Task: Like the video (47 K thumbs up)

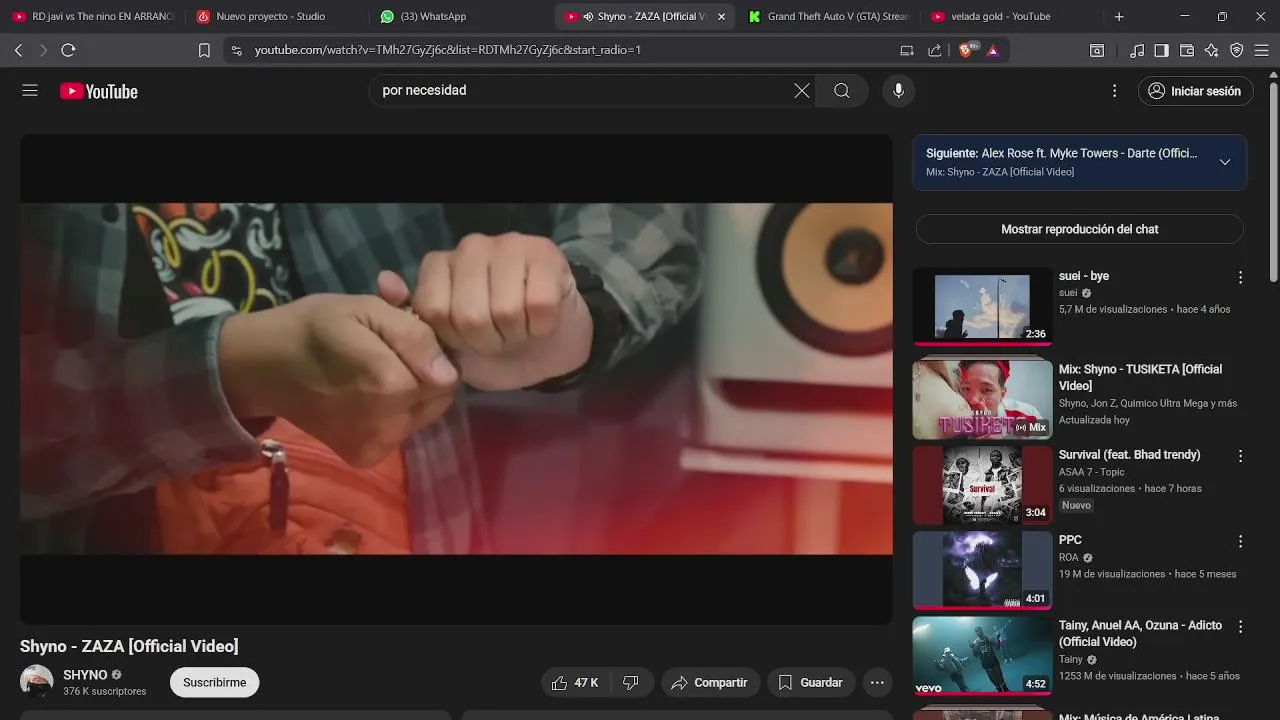Action: pos(575,682)
